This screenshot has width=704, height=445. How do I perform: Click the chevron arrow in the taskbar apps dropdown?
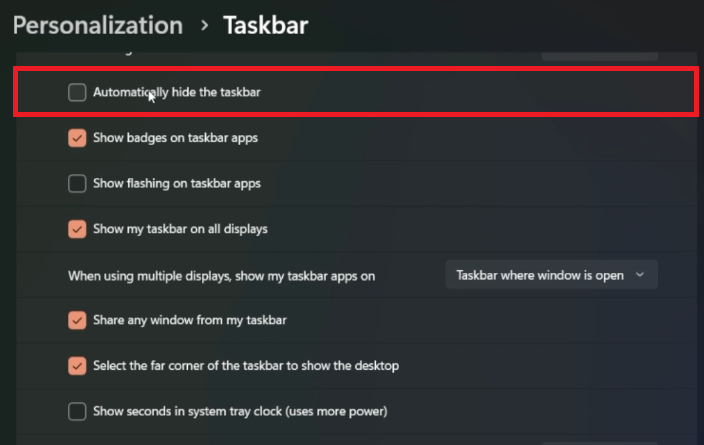click(640, 275)
